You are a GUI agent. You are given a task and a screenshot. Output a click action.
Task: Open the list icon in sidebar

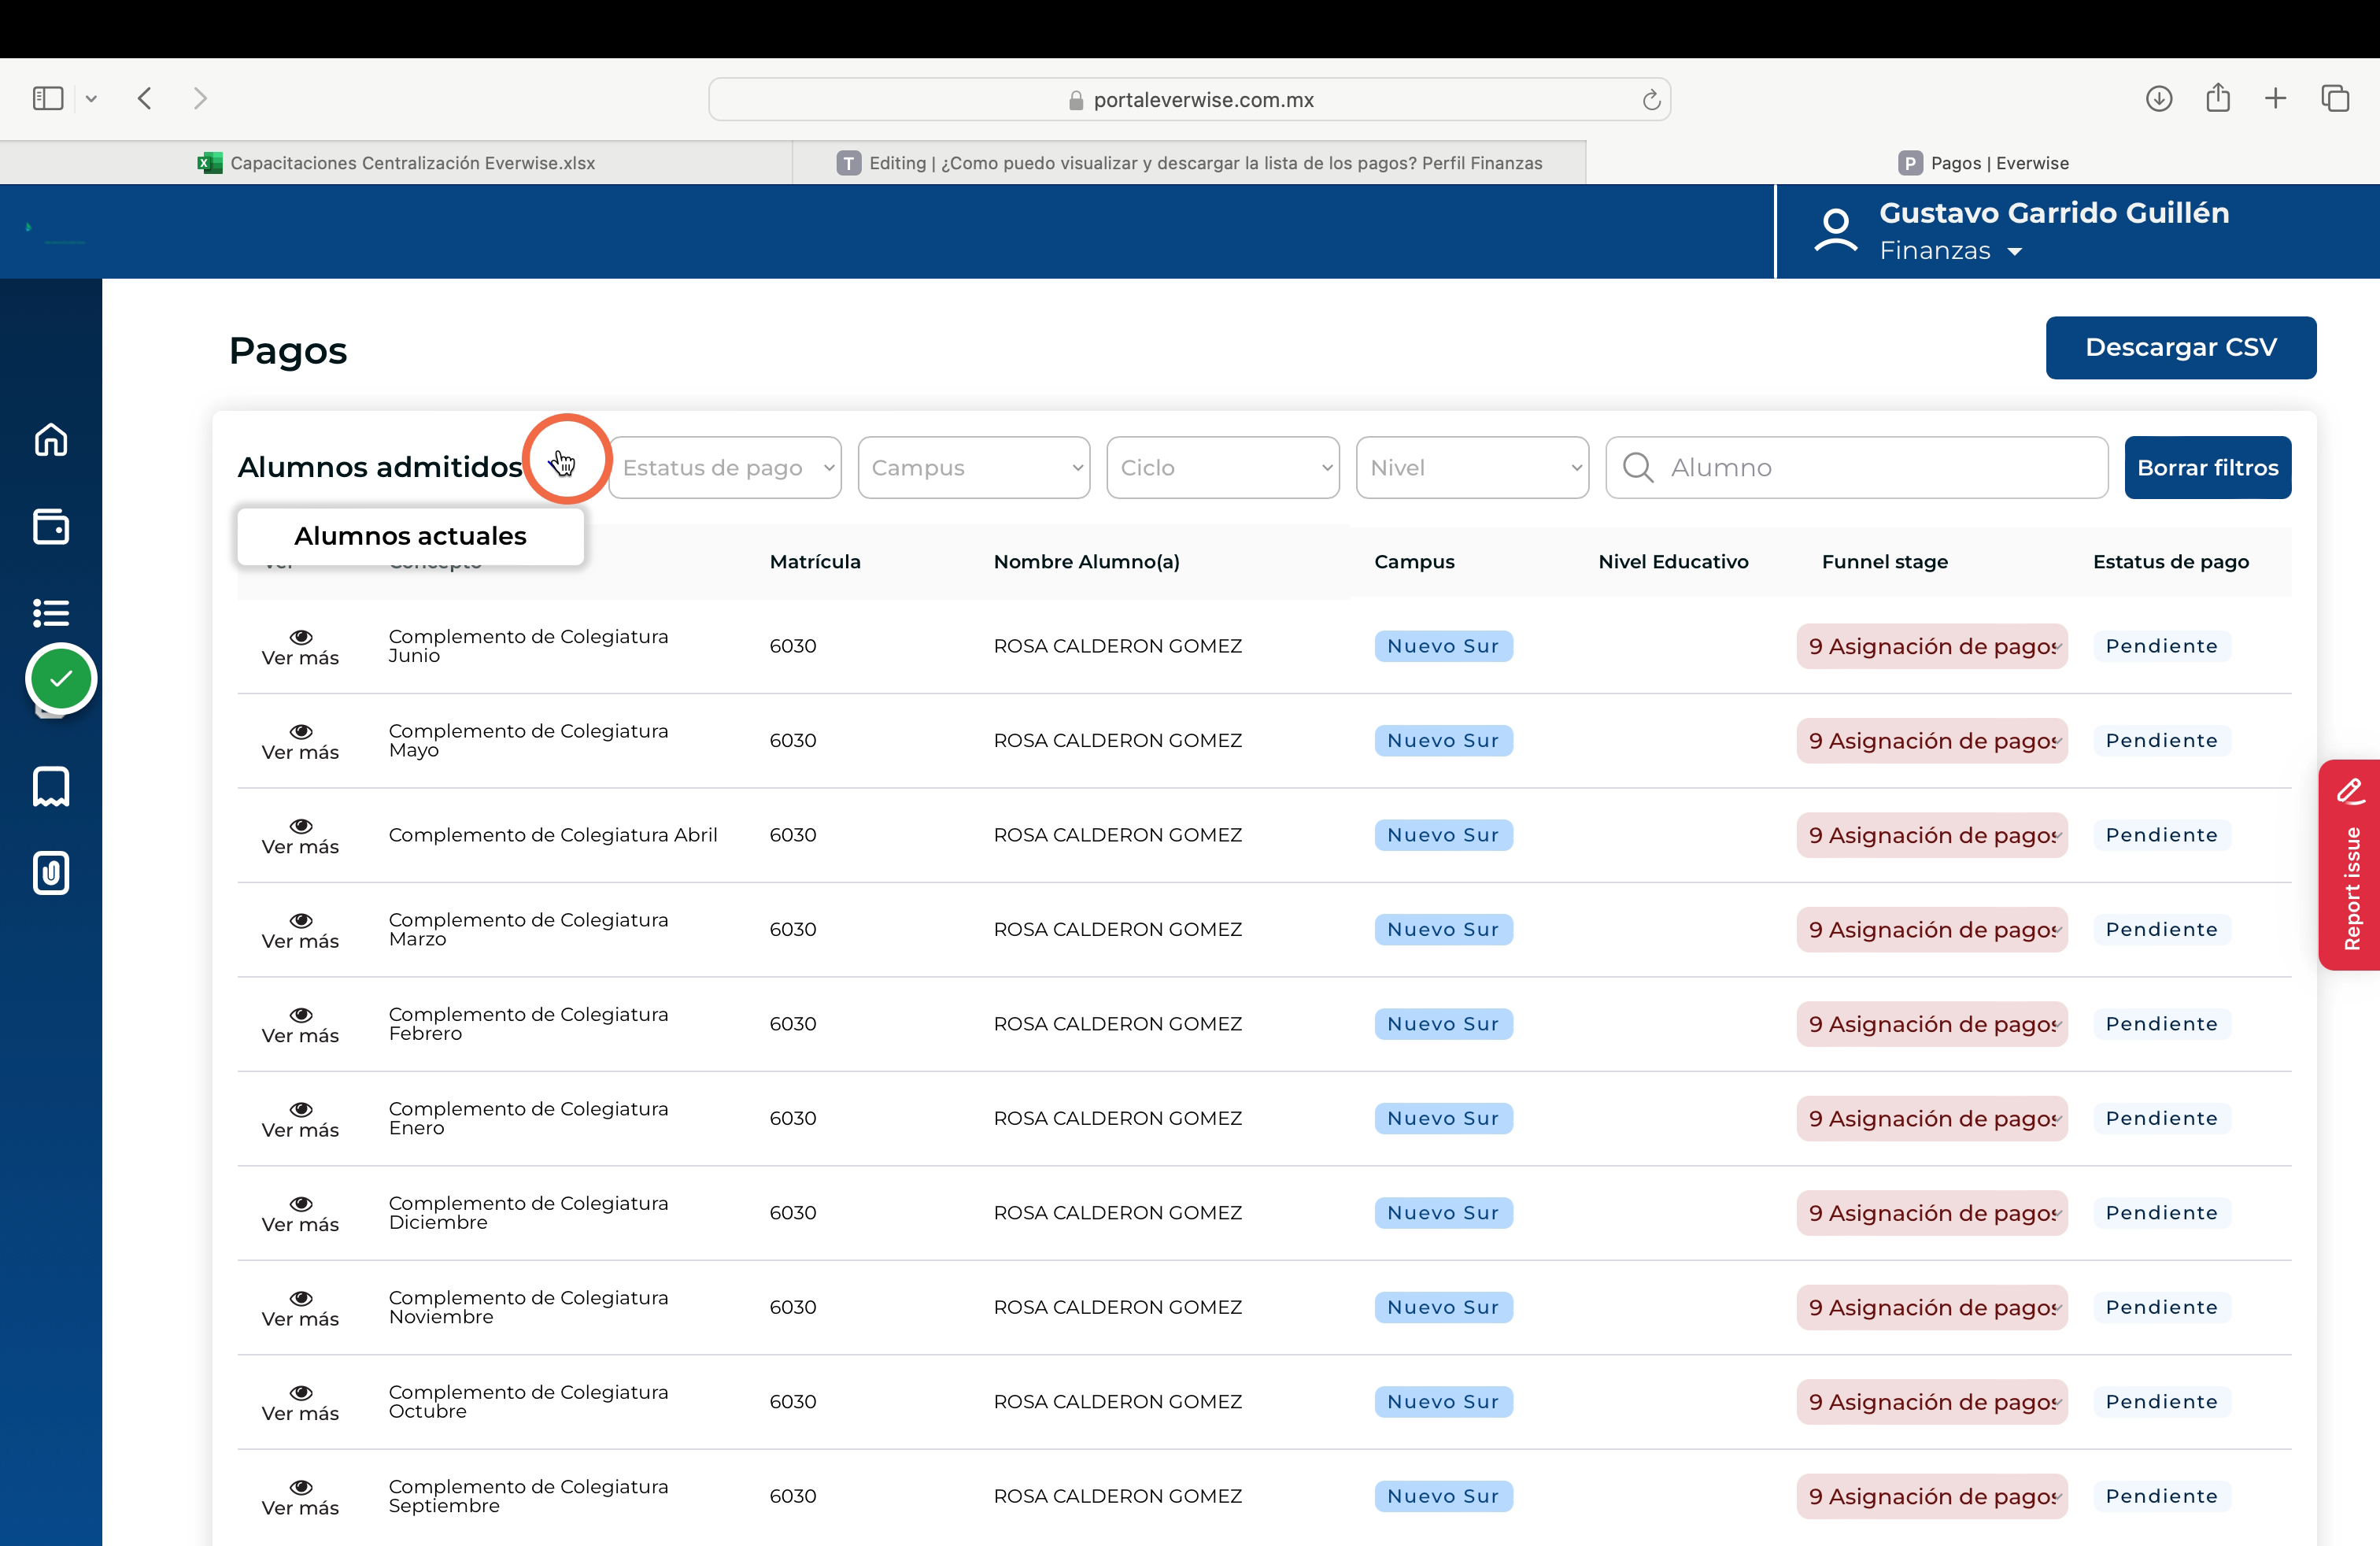51,612
